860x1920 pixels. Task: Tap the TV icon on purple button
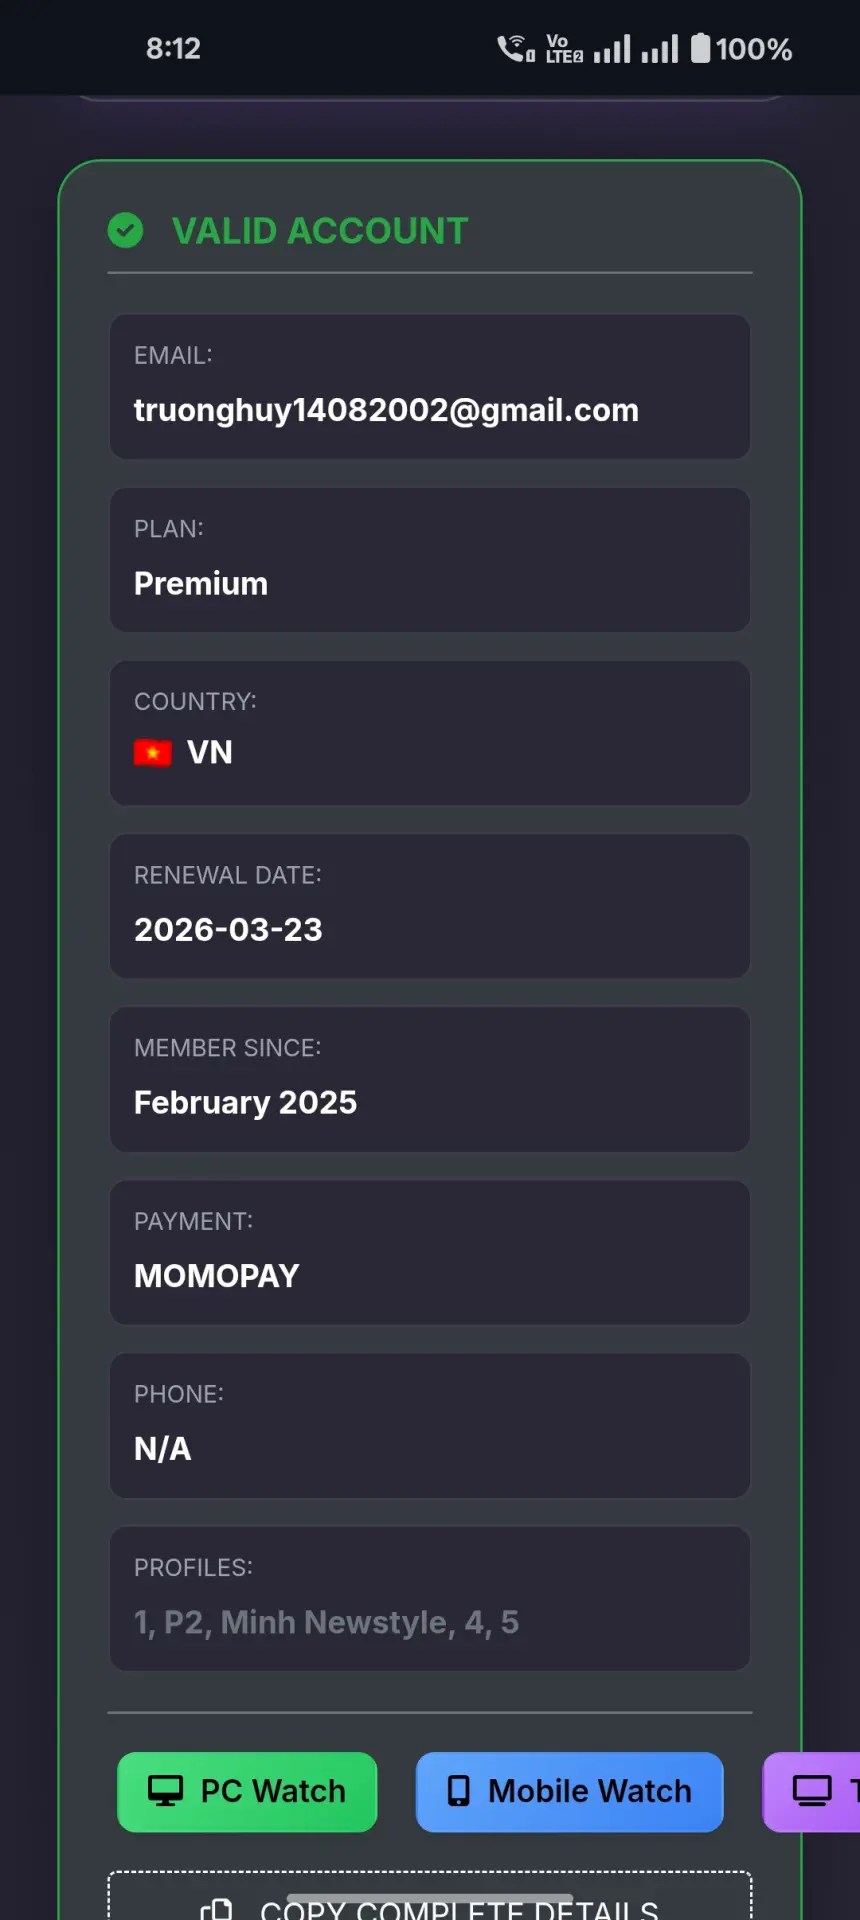point(812,1791)
